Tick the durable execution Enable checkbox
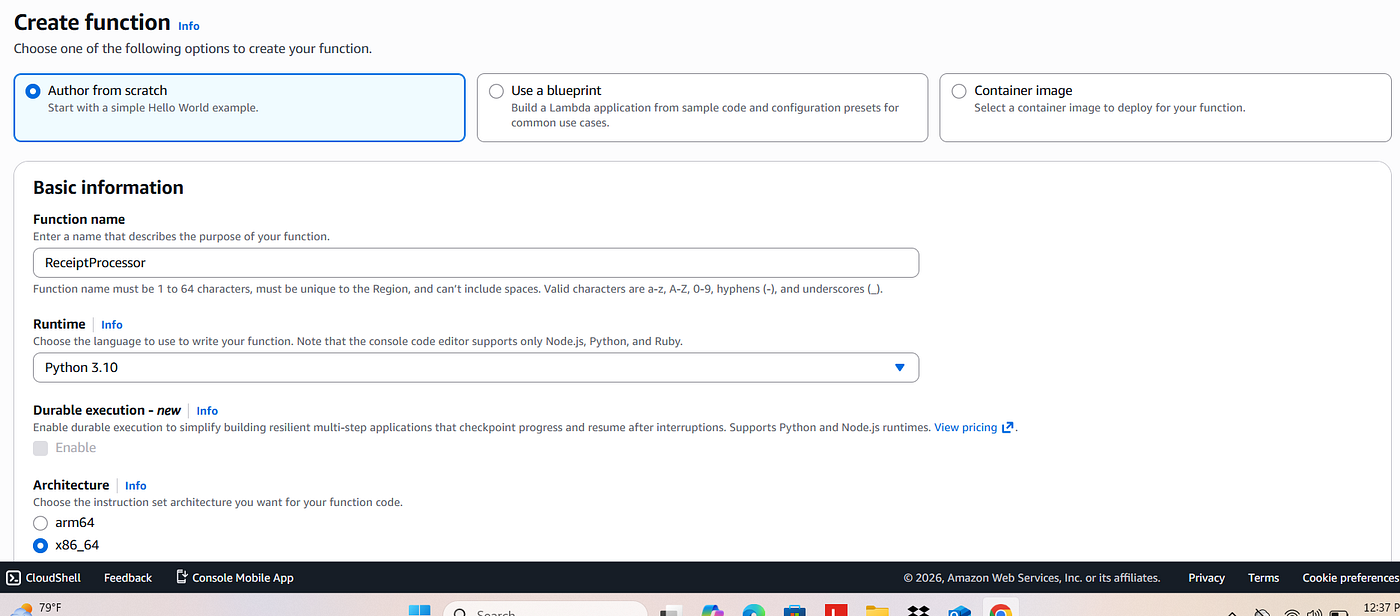 [41, 448]
